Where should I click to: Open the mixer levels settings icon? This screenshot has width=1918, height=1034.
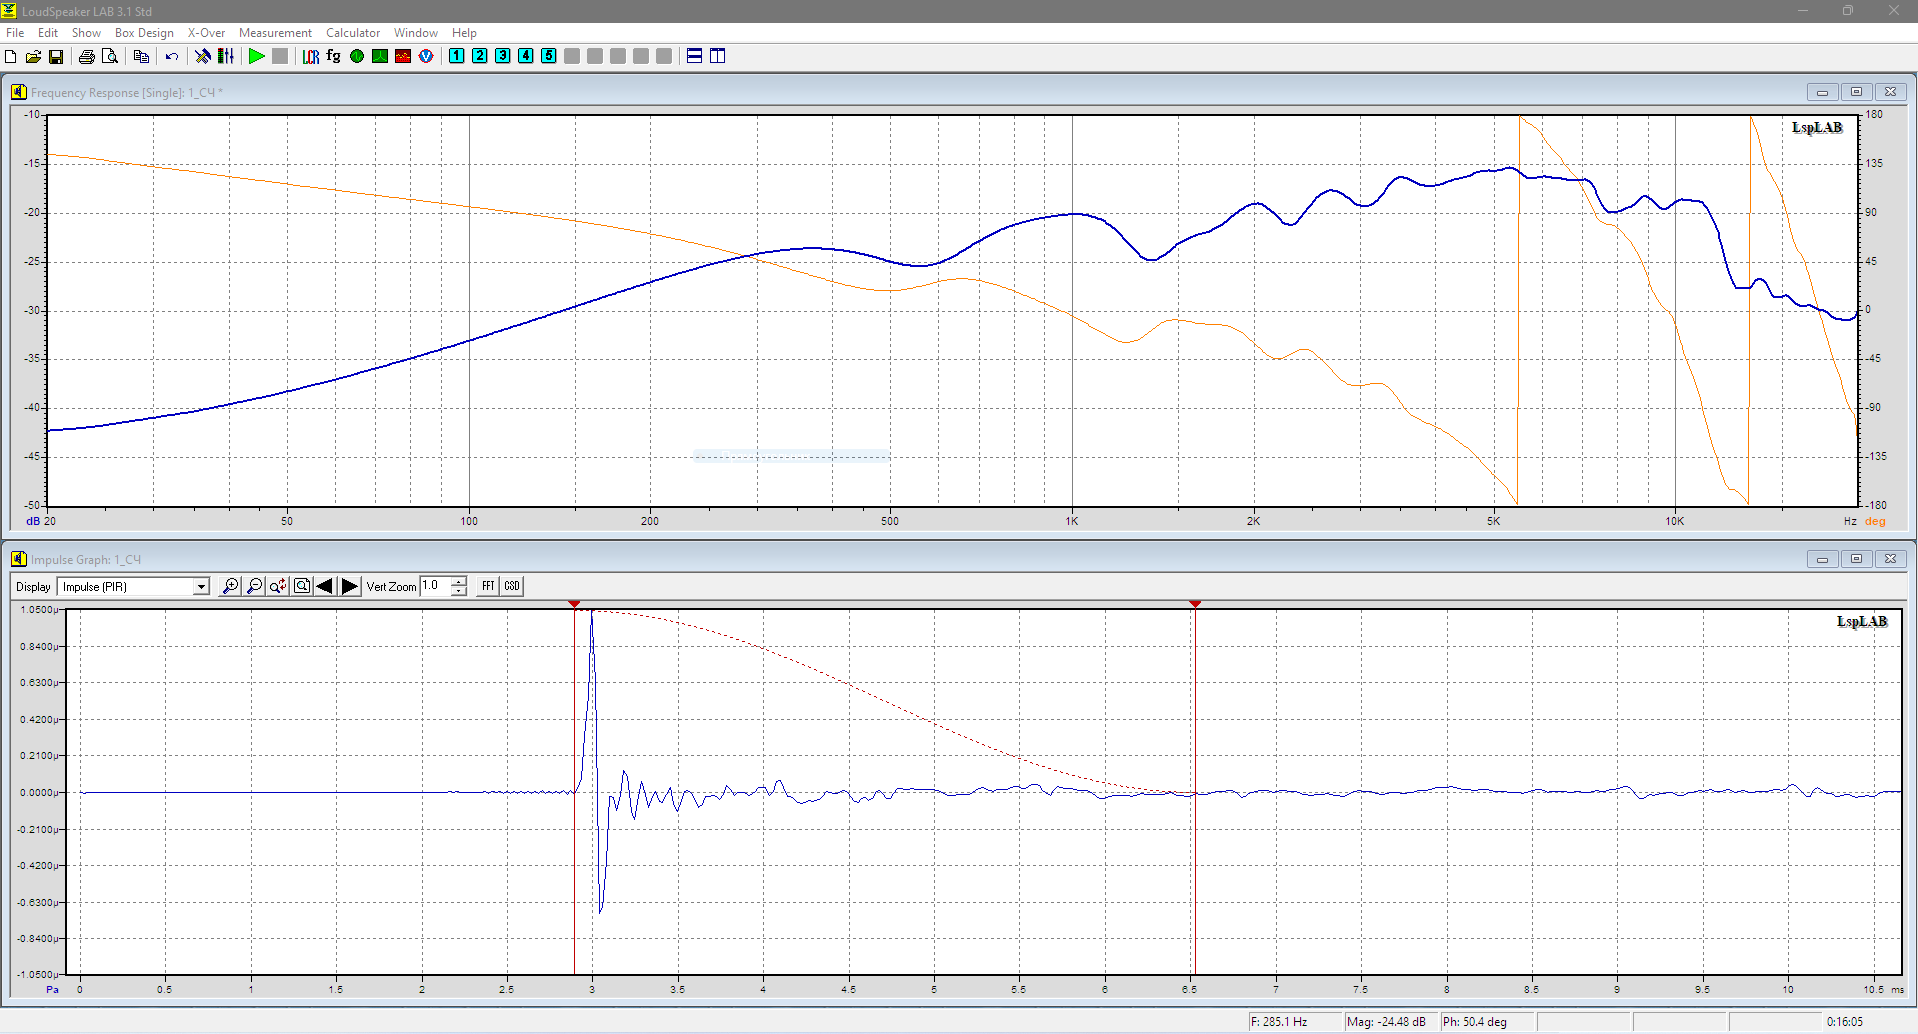[226, 56]
